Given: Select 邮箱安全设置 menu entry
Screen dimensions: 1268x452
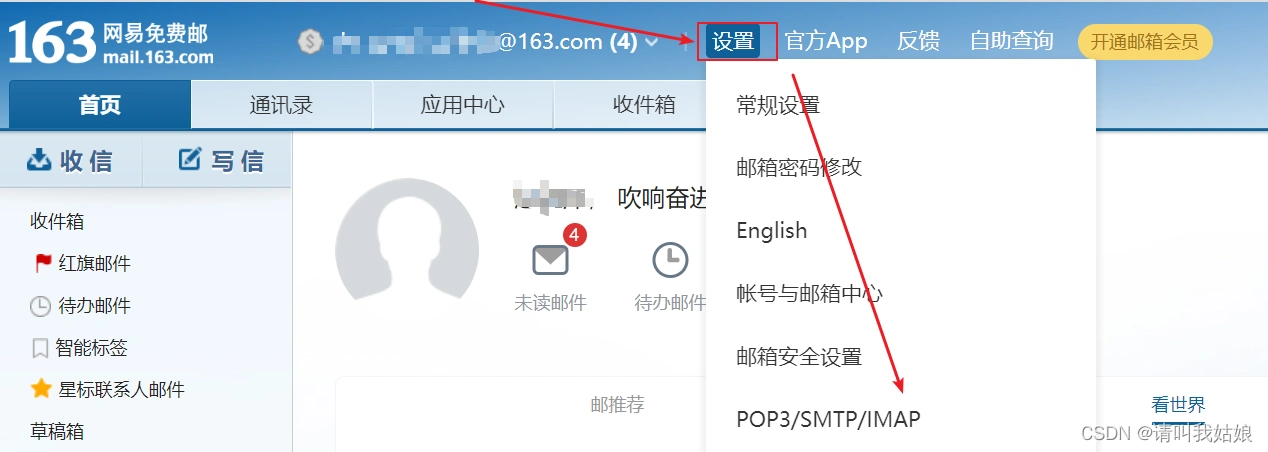Looking at the screenshot, I should coord(799,357).
